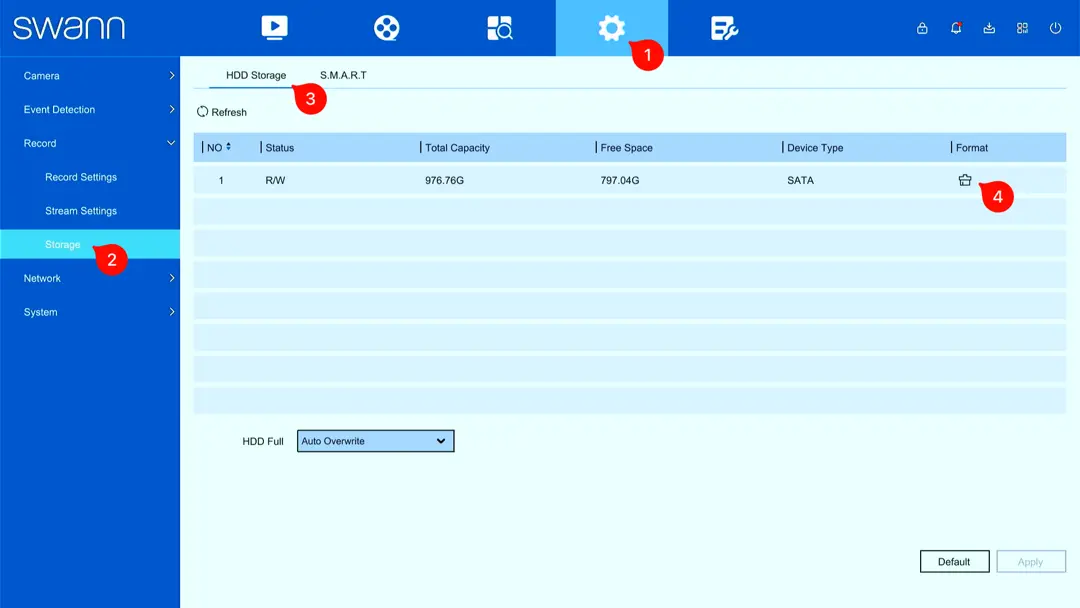Open the HDD Full Auto Overwrite dropdown
The height and width of the screenshot is (608, 1080).
375,441
